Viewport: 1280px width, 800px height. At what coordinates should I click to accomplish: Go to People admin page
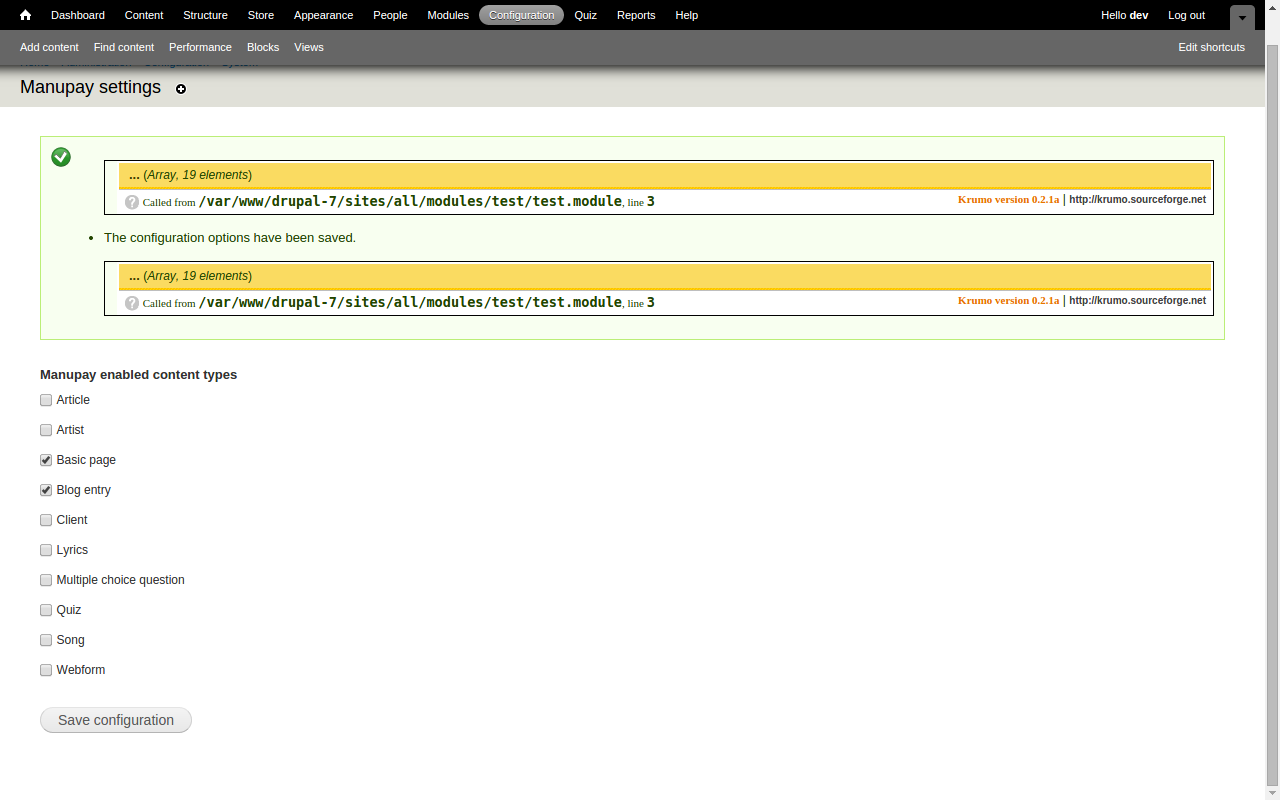[x=390, y=15]
